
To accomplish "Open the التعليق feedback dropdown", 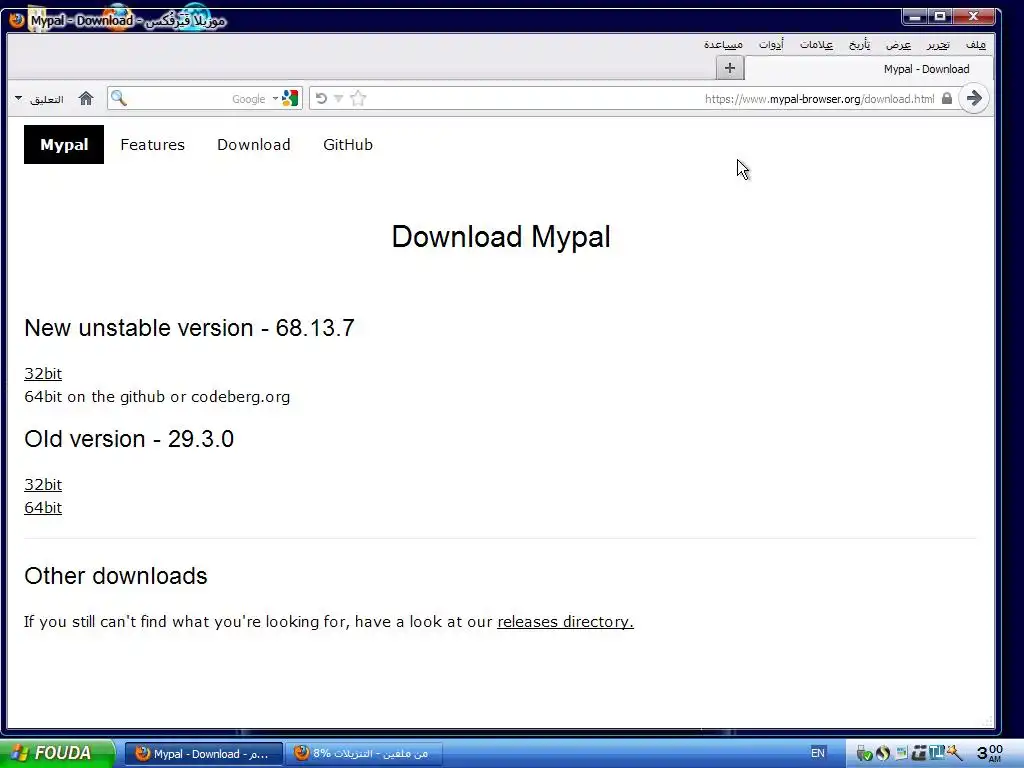I will tap(39, 99).
